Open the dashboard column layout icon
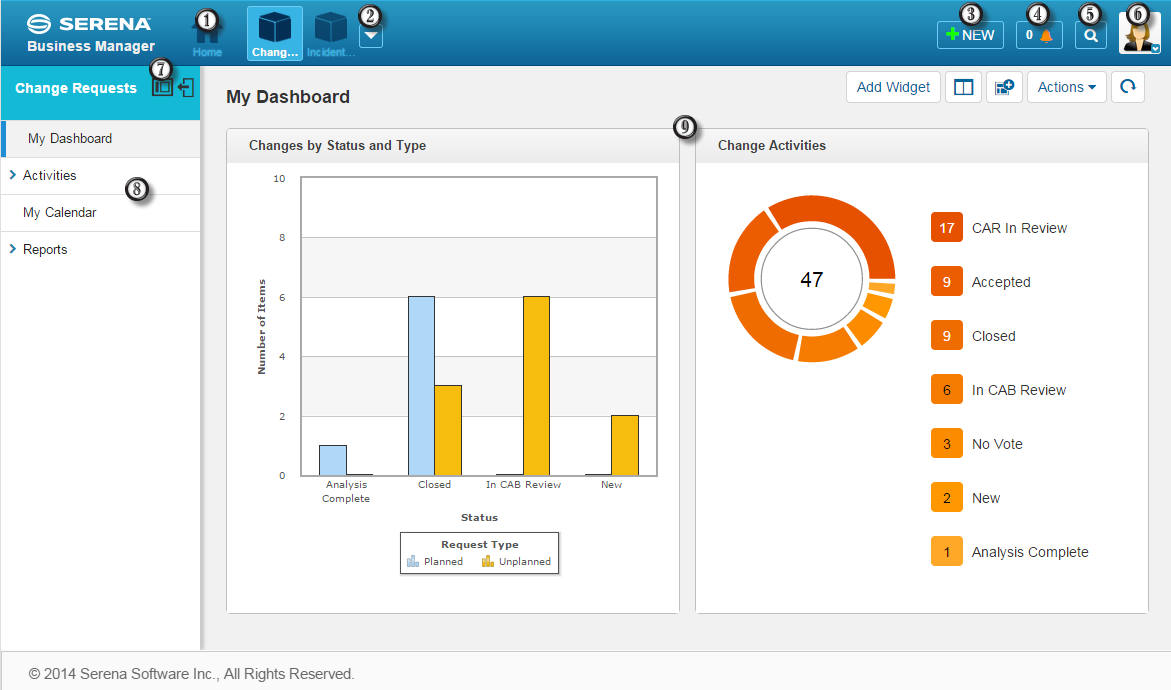Image resolution: width=1171 pixels, height=690 pixels. 963,87
